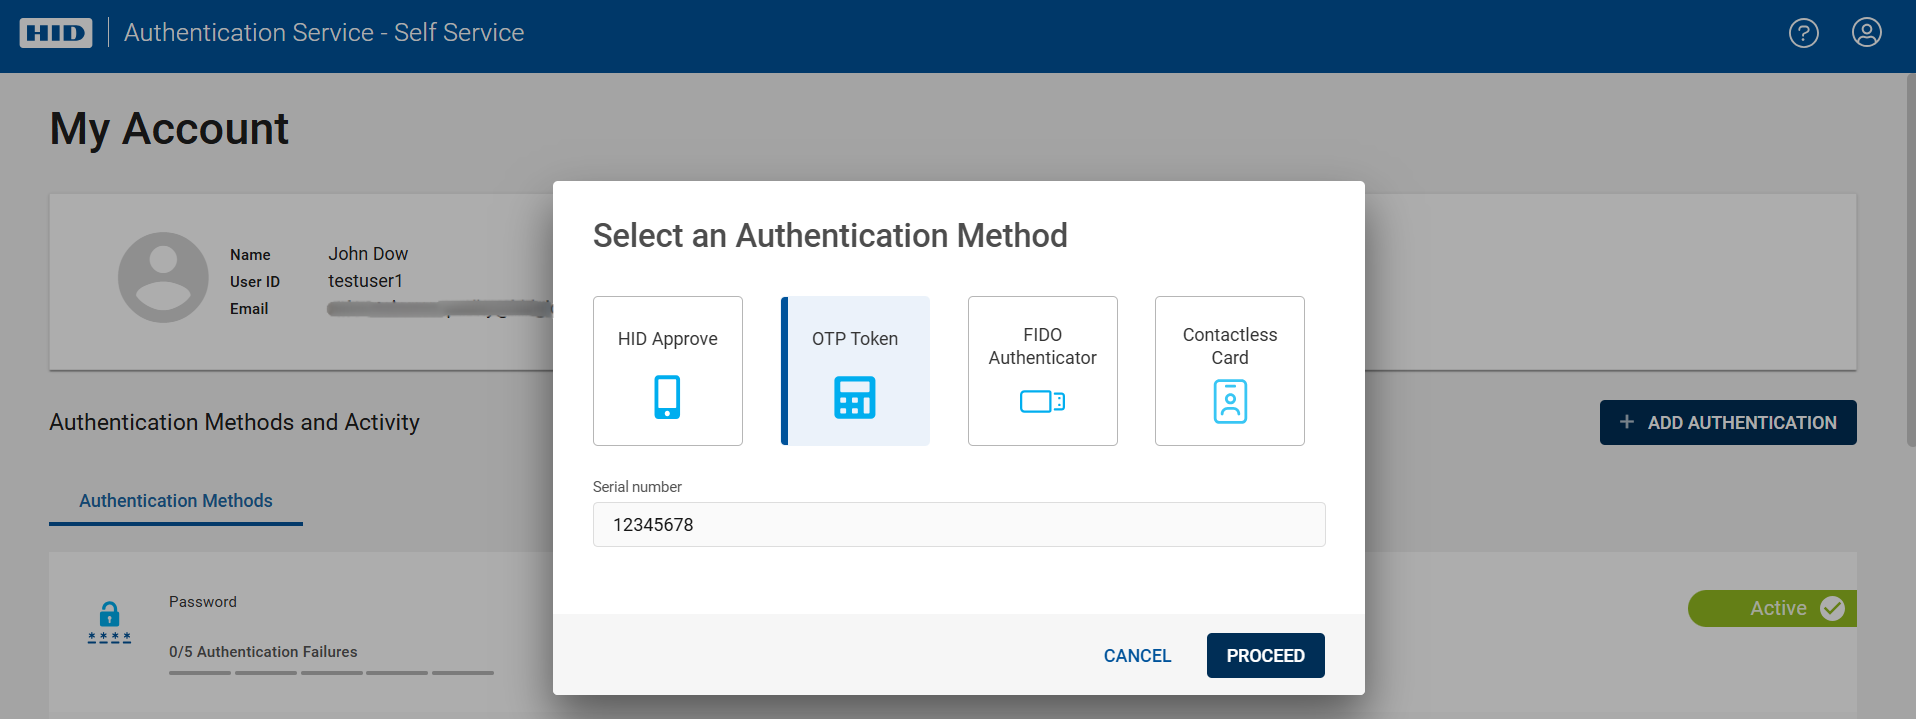
Task: Click the 'Active' status label text
Action: click(1778, 608)
